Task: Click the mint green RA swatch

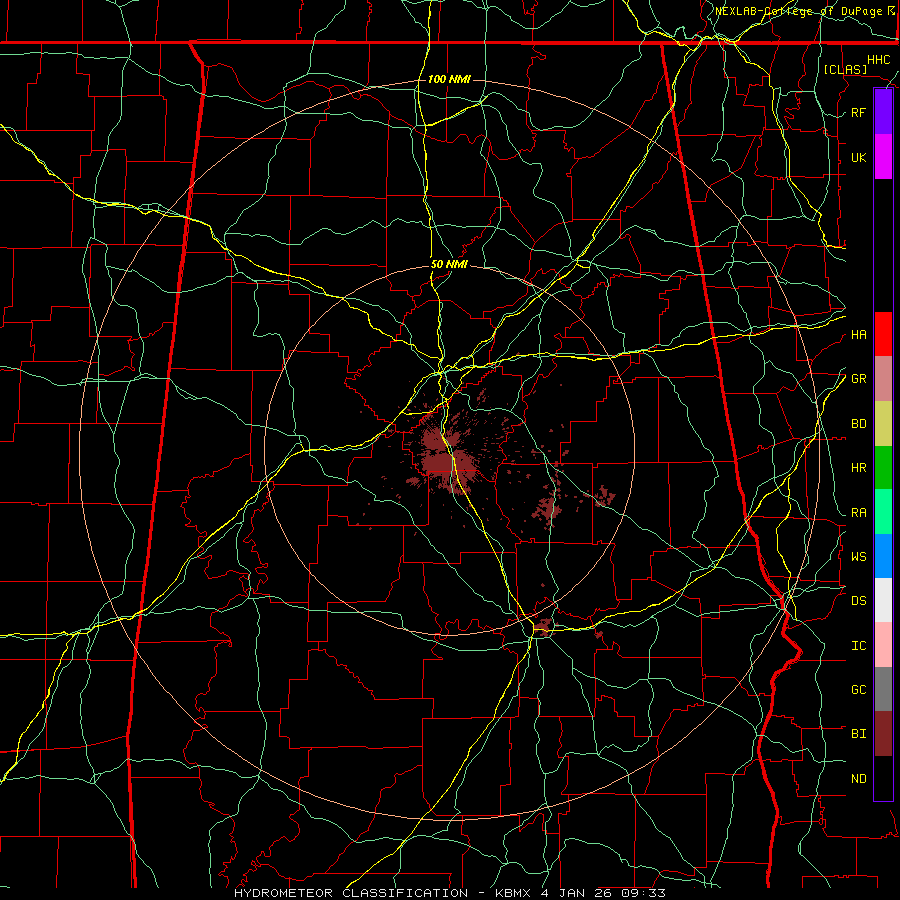Action: click(x=883, y=512)
